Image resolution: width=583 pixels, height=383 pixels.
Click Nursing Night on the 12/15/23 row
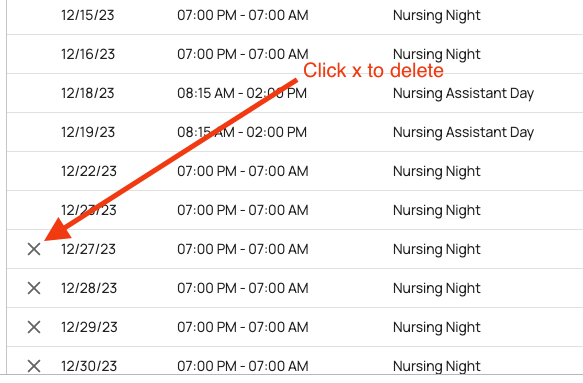coord(437,16)
